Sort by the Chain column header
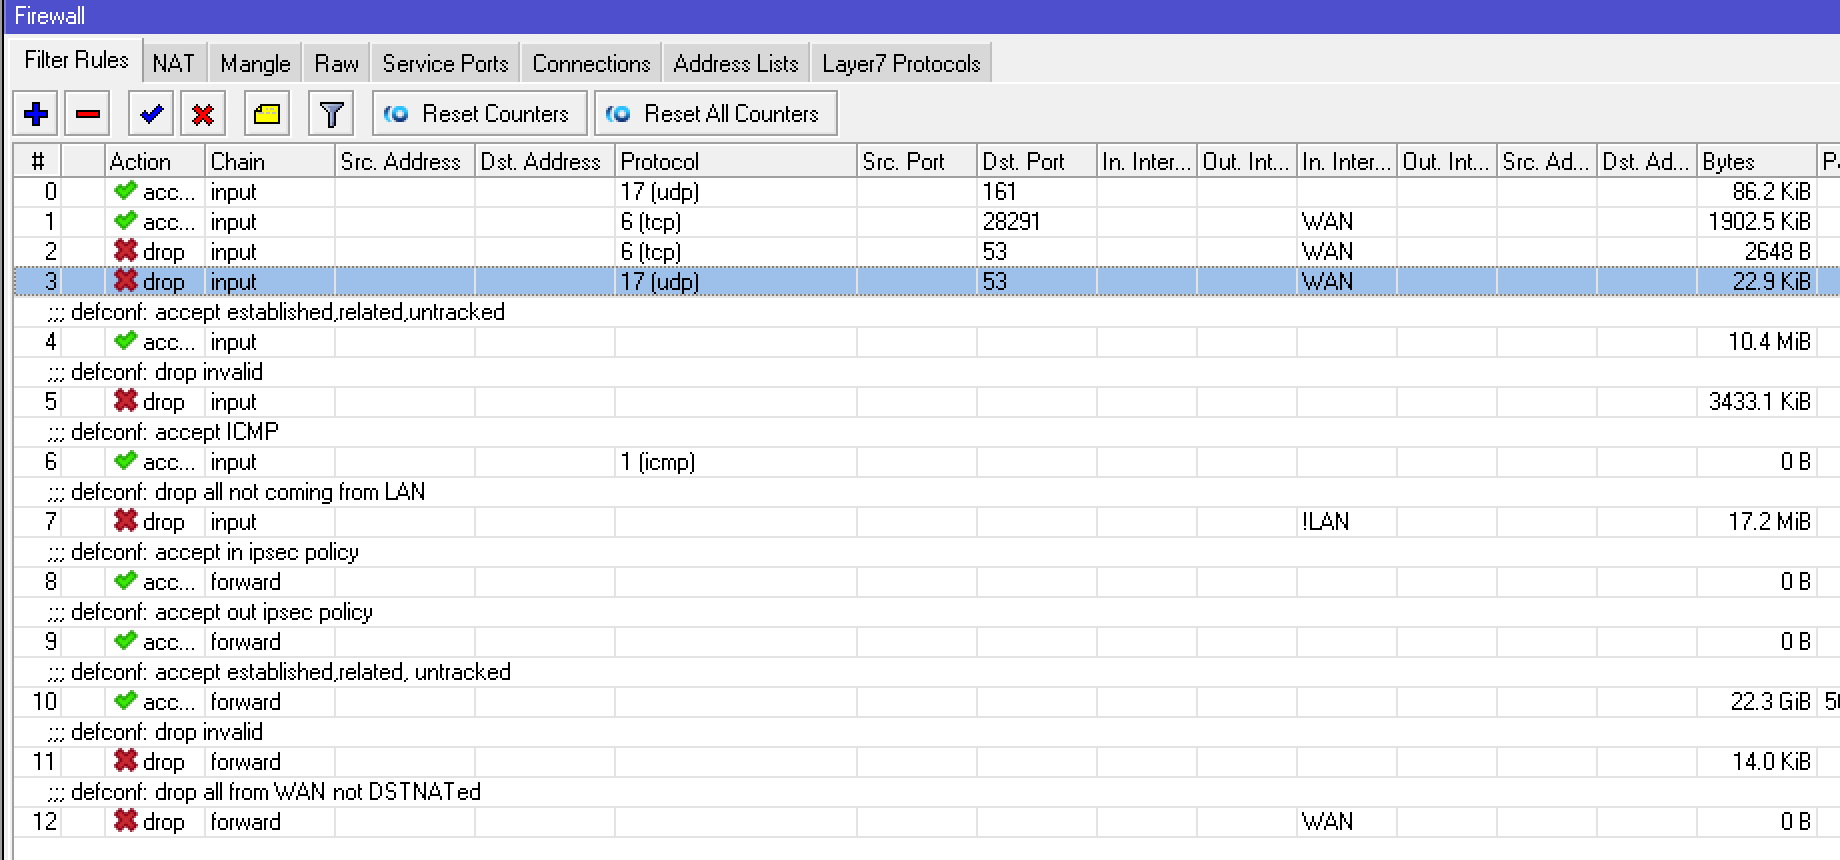Viewport: 1840px width, 860px height. click(270, 161)
